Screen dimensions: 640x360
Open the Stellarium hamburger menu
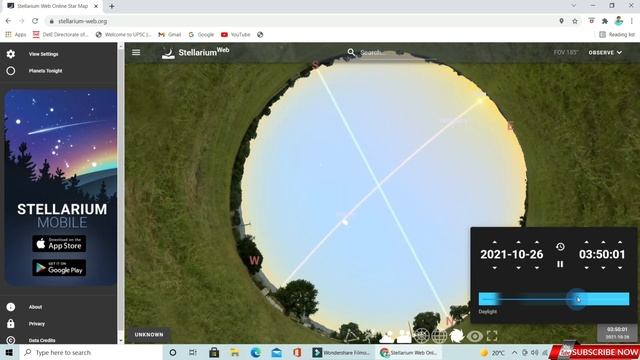pyautogui.click(x=136, y=52)
